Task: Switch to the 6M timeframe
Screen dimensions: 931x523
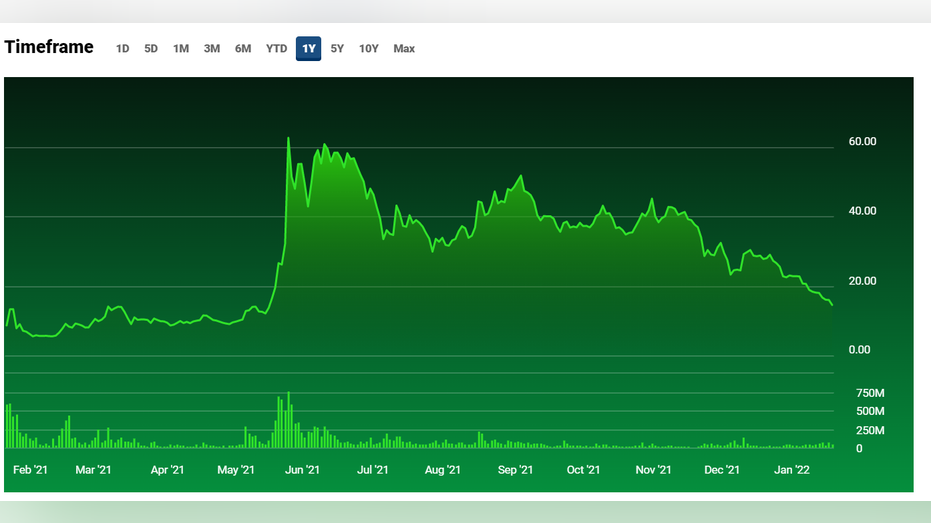Action: tap(243, 49)
